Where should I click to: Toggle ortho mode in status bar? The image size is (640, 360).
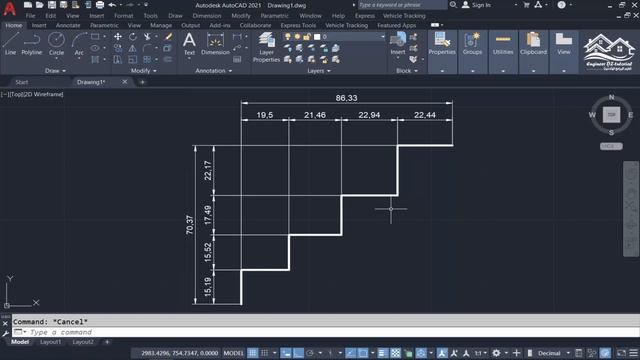(298, 353)
